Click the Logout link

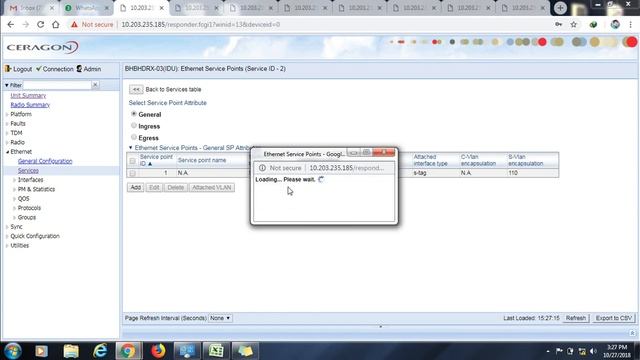[18, 69]
